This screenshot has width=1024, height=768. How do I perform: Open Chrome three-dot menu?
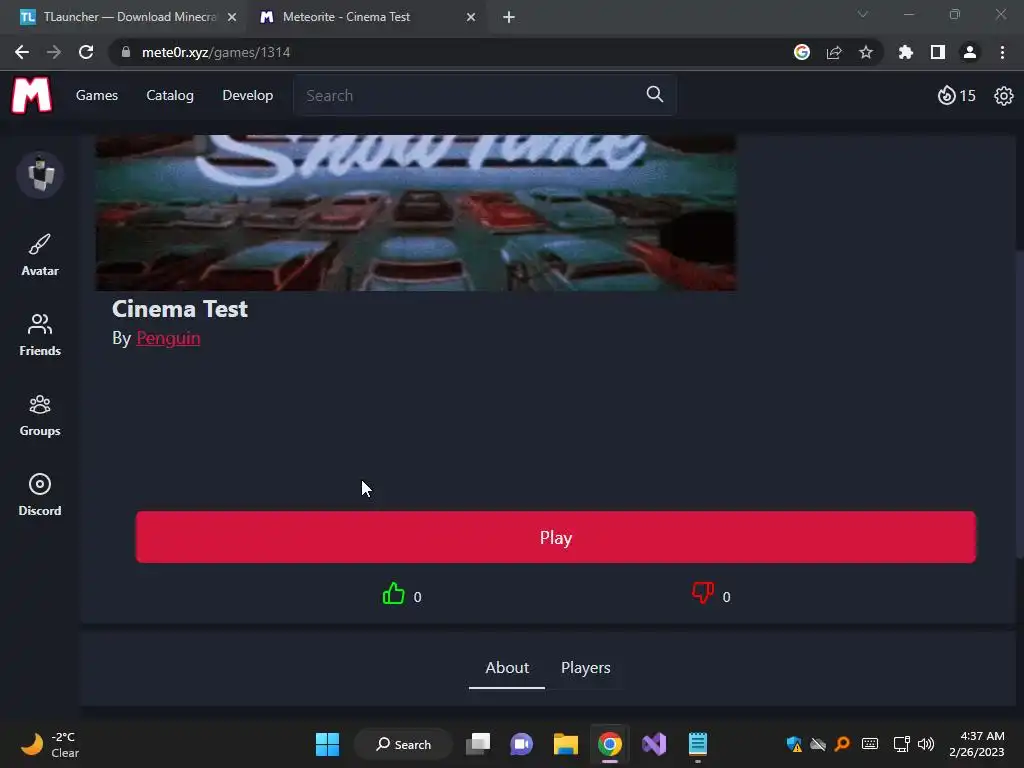1002,52
